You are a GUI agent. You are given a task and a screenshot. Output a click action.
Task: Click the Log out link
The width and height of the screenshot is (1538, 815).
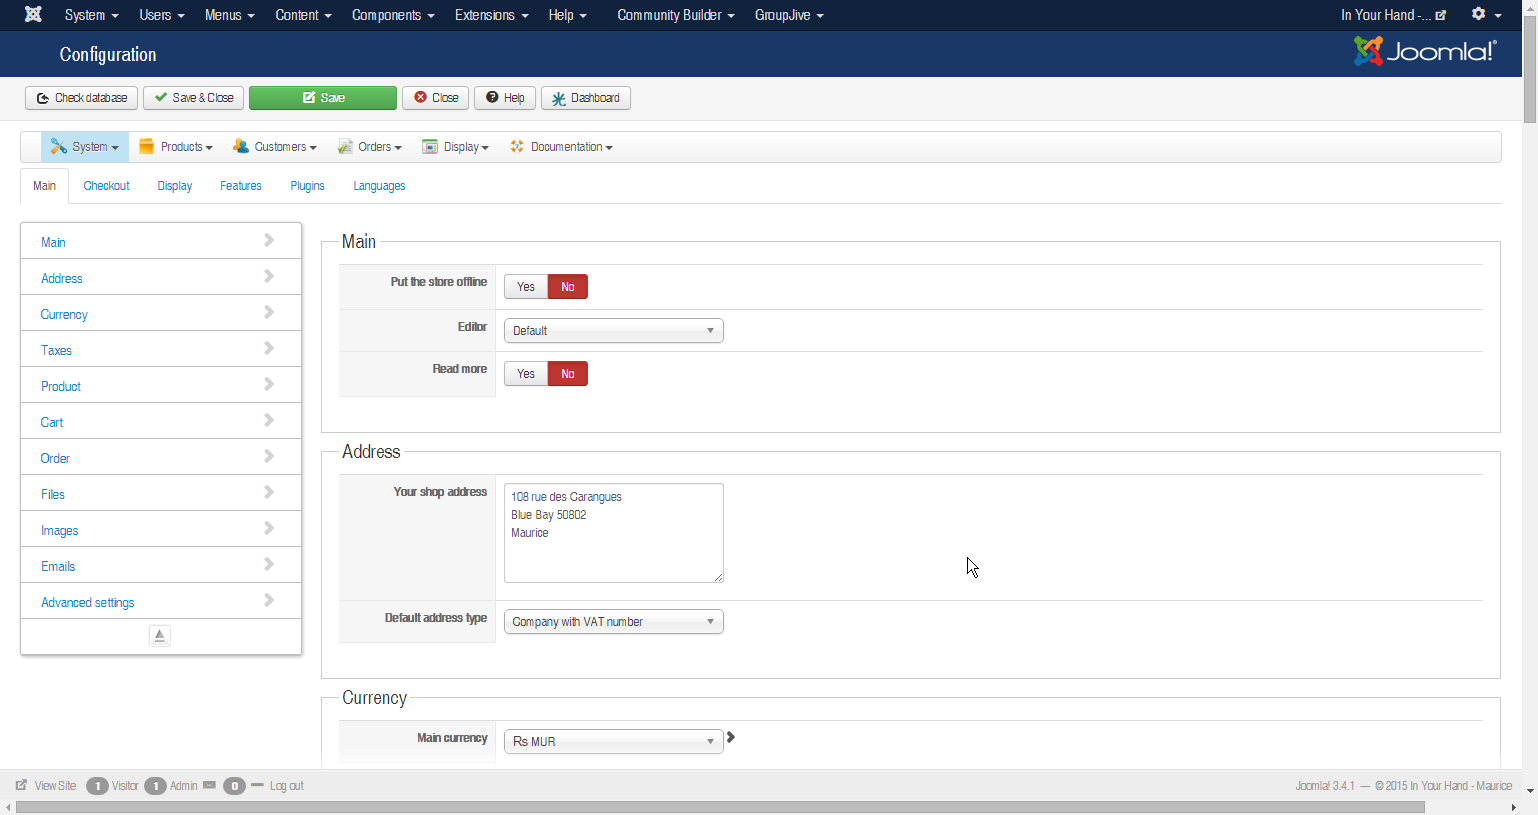(287, 786)
